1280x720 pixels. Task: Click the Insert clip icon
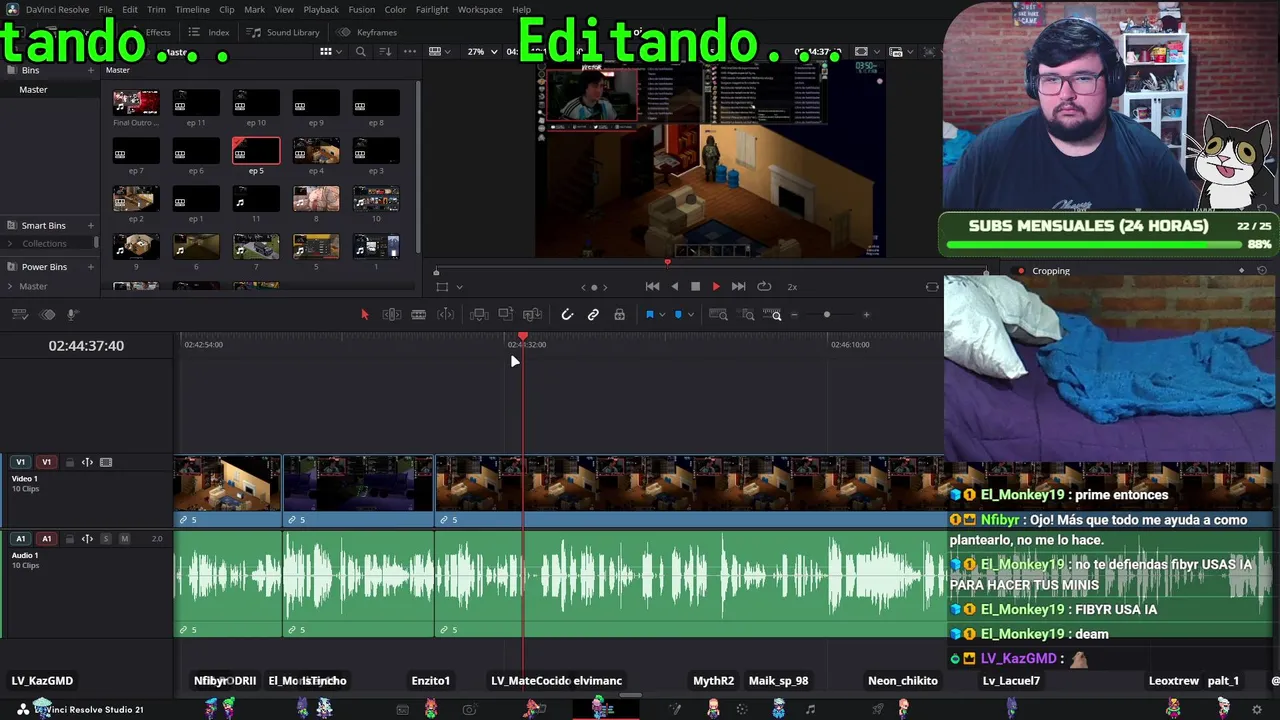click(x=479, y=315)
